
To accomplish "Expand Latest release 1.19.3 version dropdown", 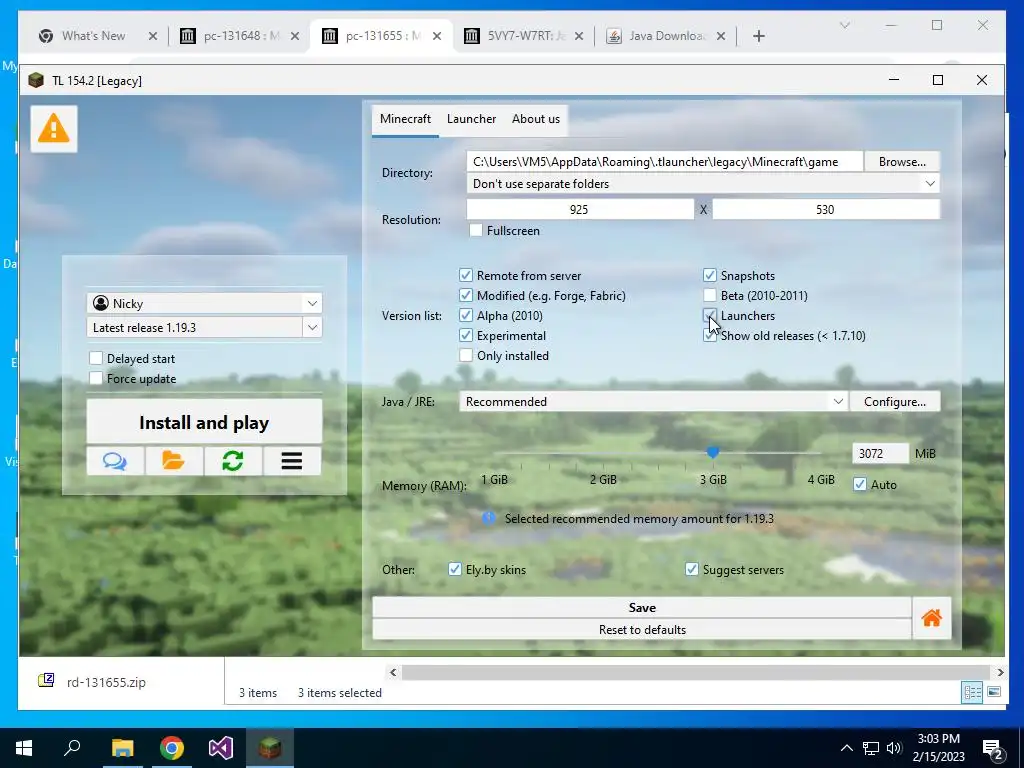I will (312, 327).
